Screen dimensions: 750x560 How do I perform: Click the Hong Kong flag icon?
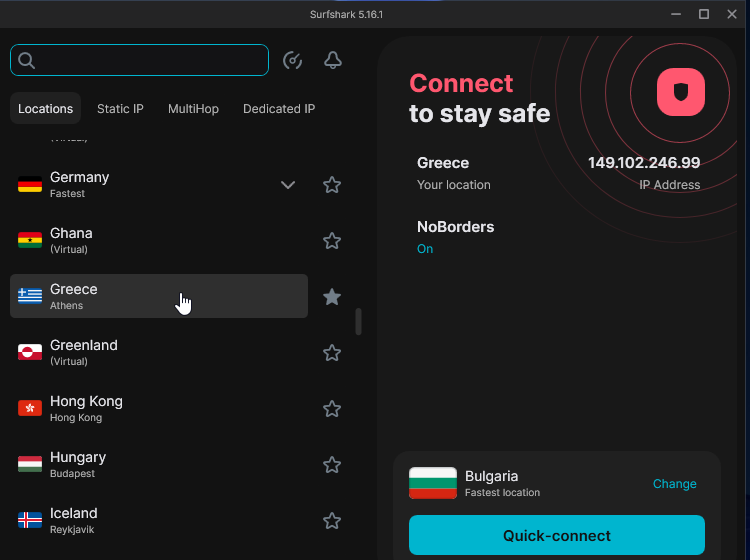30,408
